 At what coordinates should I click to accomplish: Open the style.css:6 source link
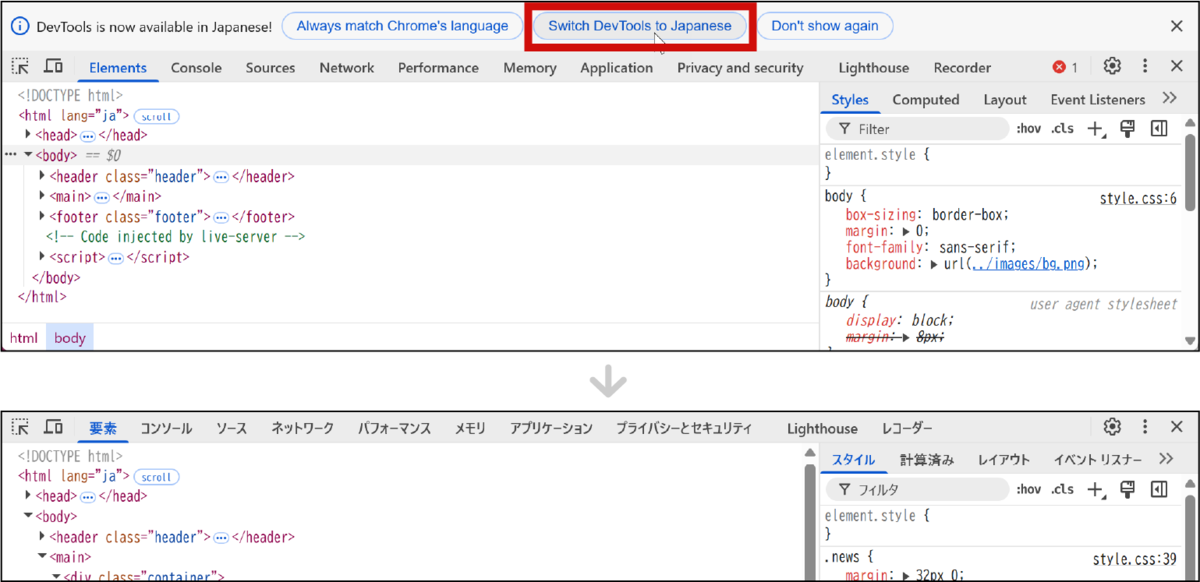pos(1138,198)
